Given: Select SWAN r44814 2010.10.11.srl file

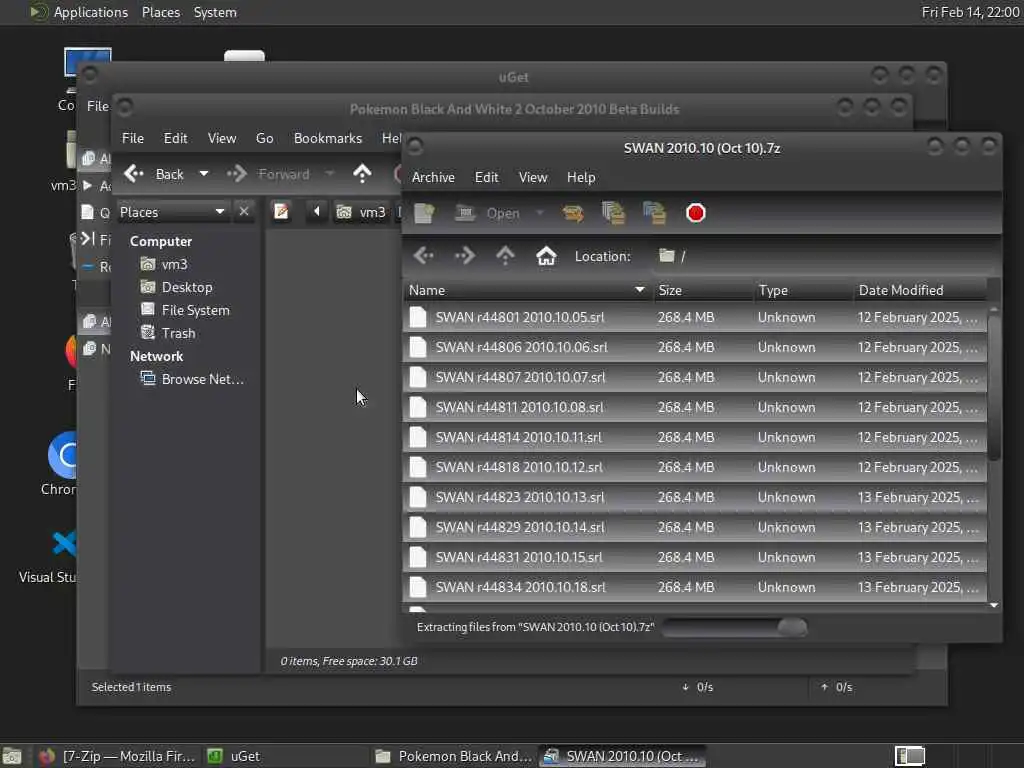Looking at the screenshot, I should click(694, 438).
